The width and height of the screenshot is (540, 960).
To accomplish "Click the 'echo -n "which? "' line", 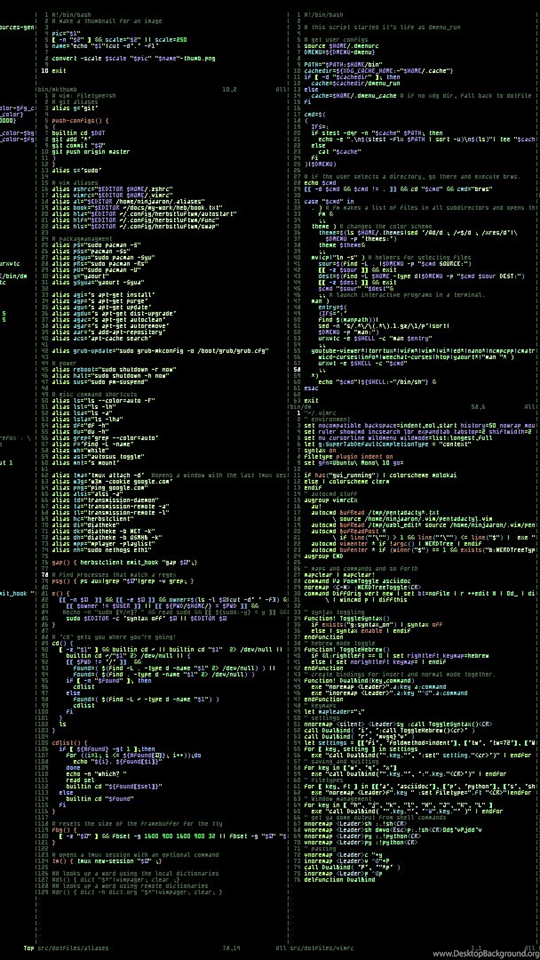I will 96,773.
